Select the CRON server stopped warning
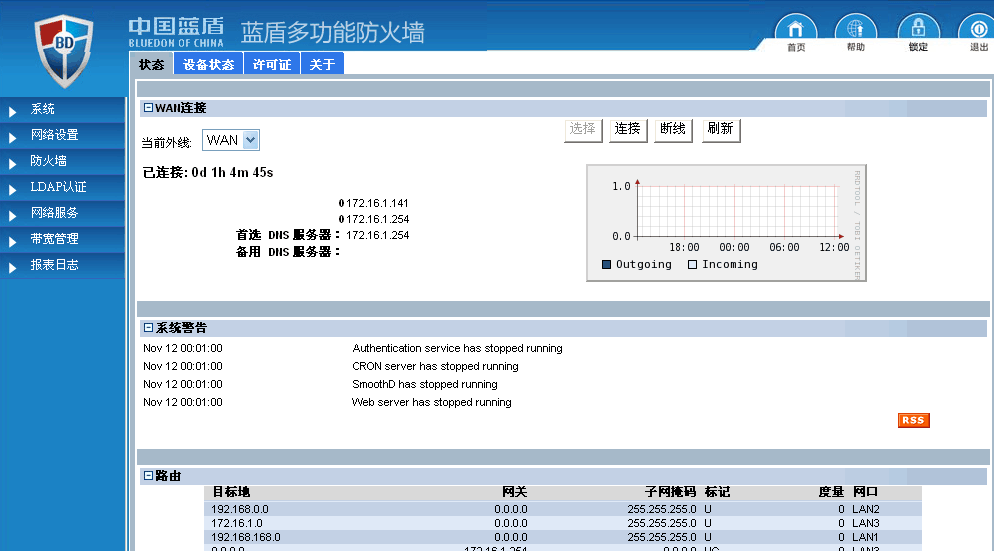 (435, 366)
